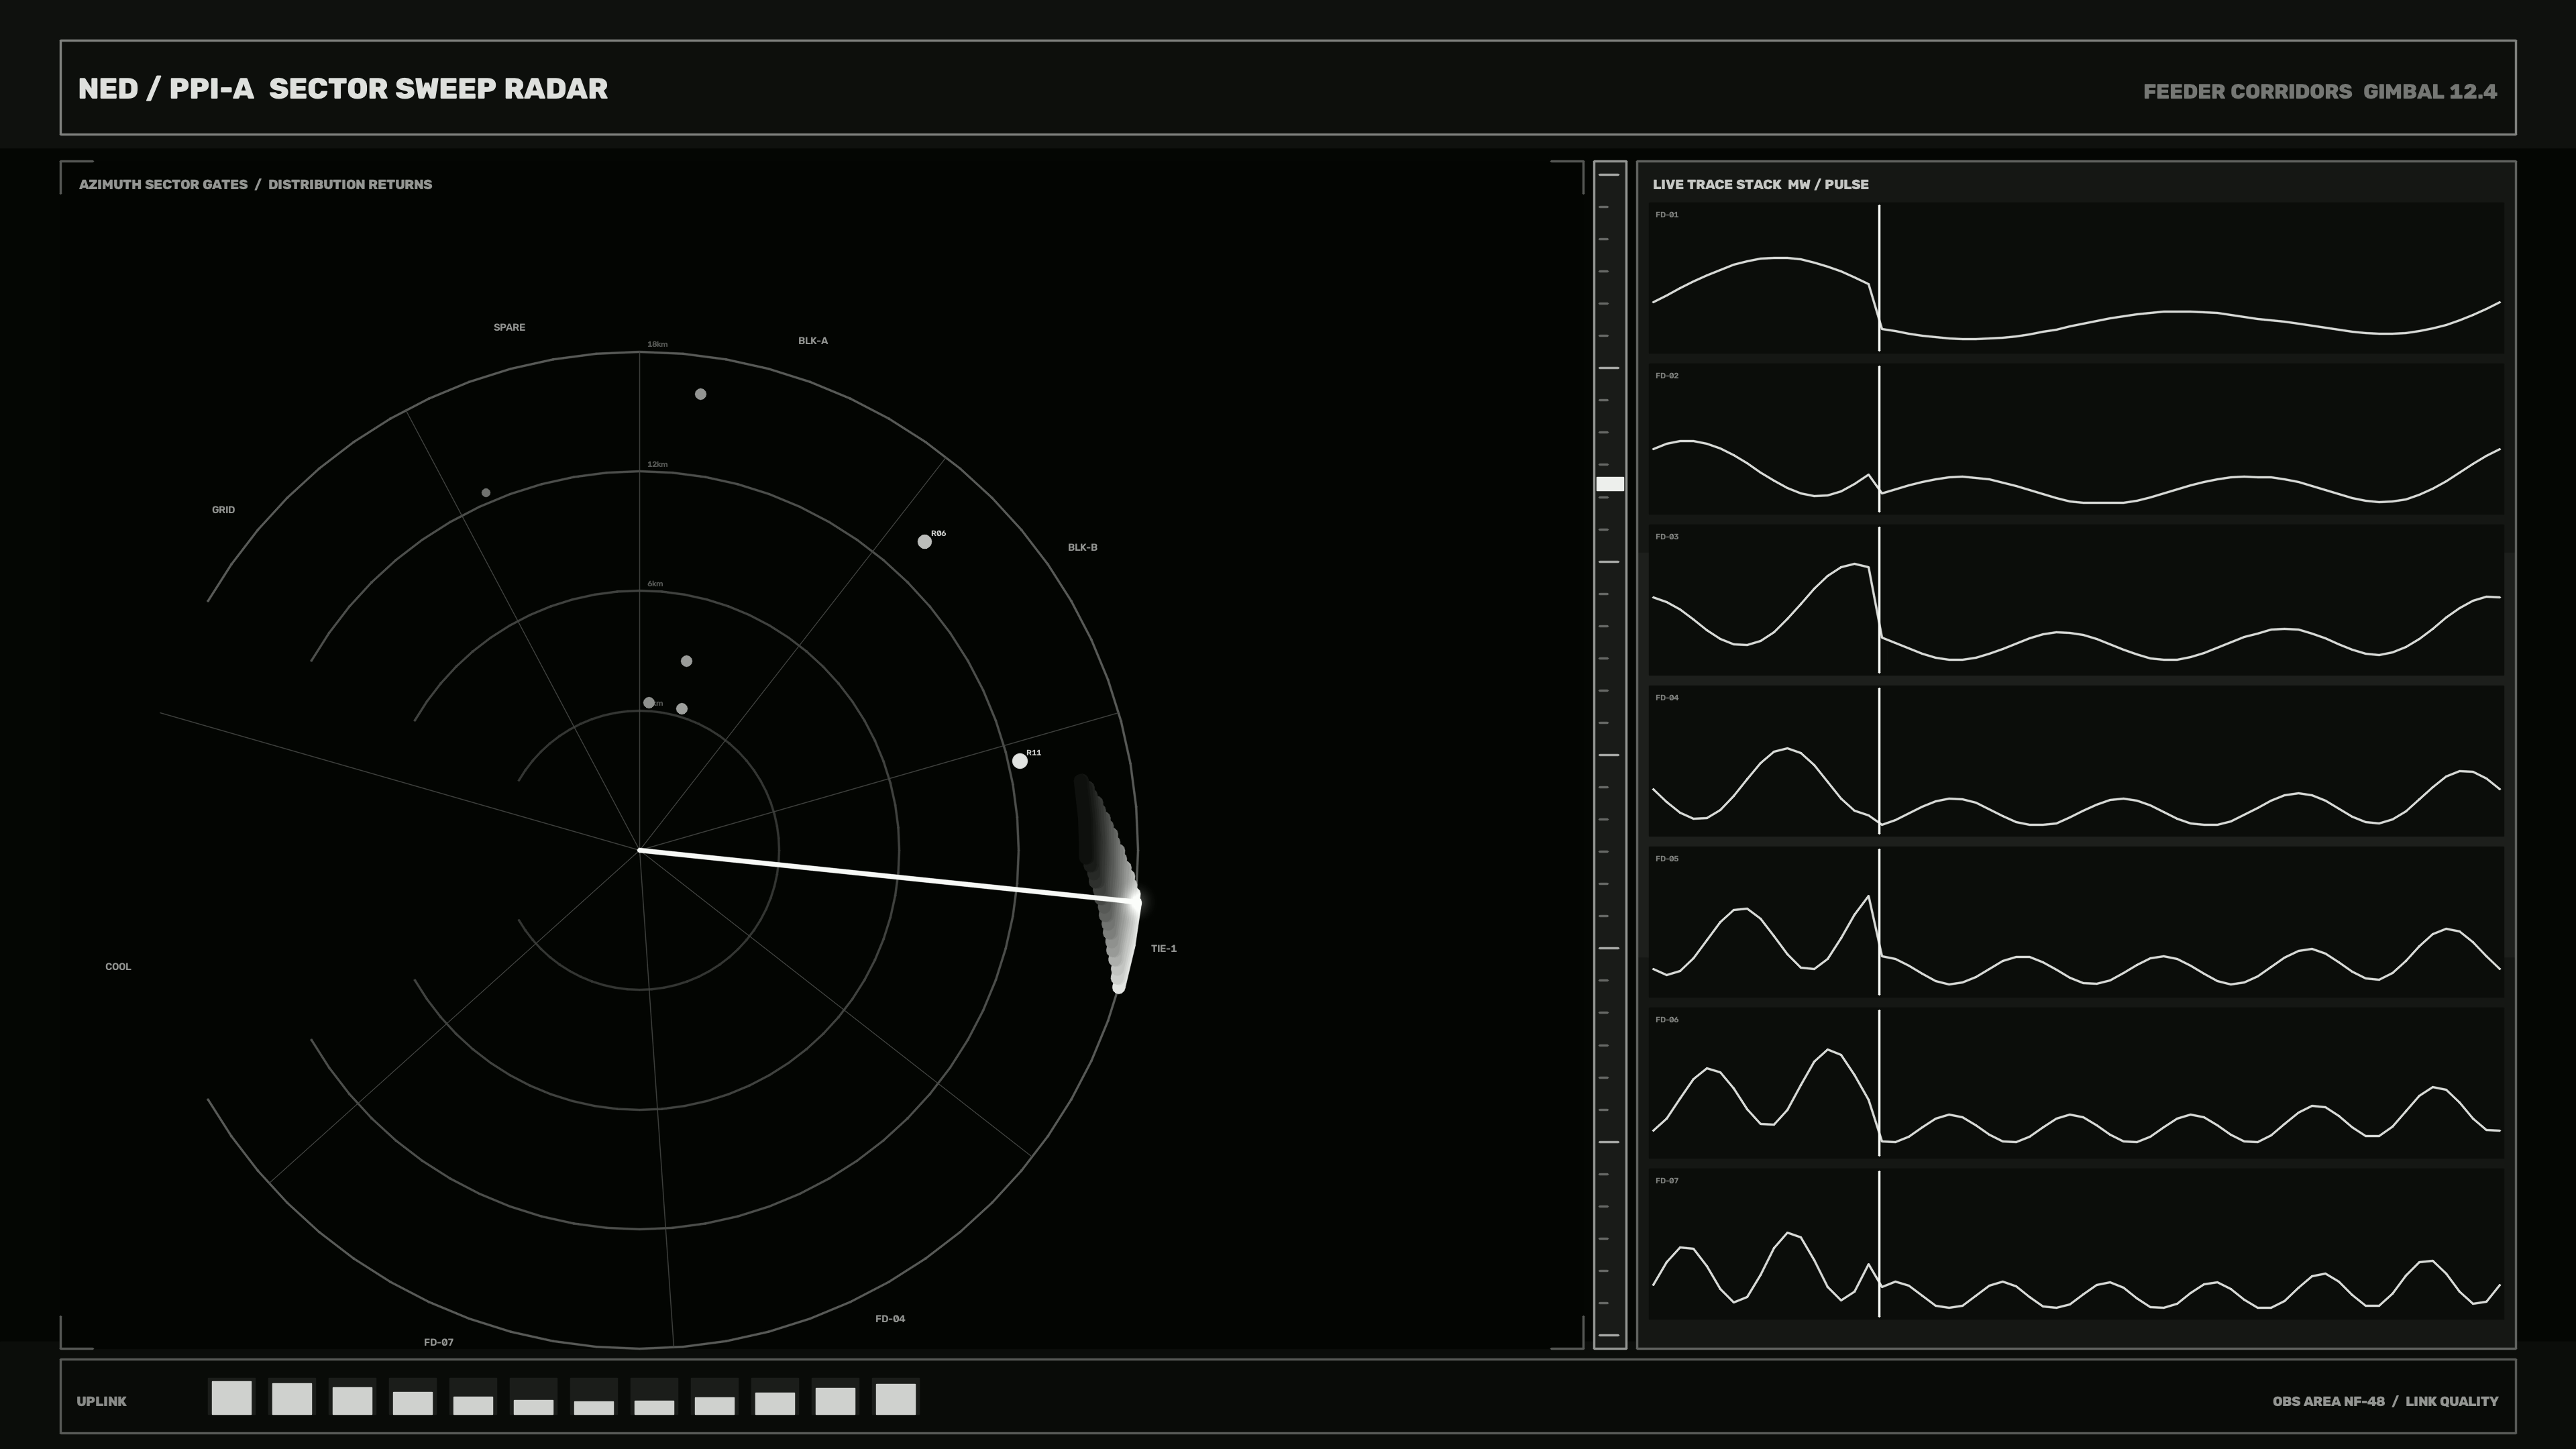Click the BLK-A sector label

click(813, 341)
